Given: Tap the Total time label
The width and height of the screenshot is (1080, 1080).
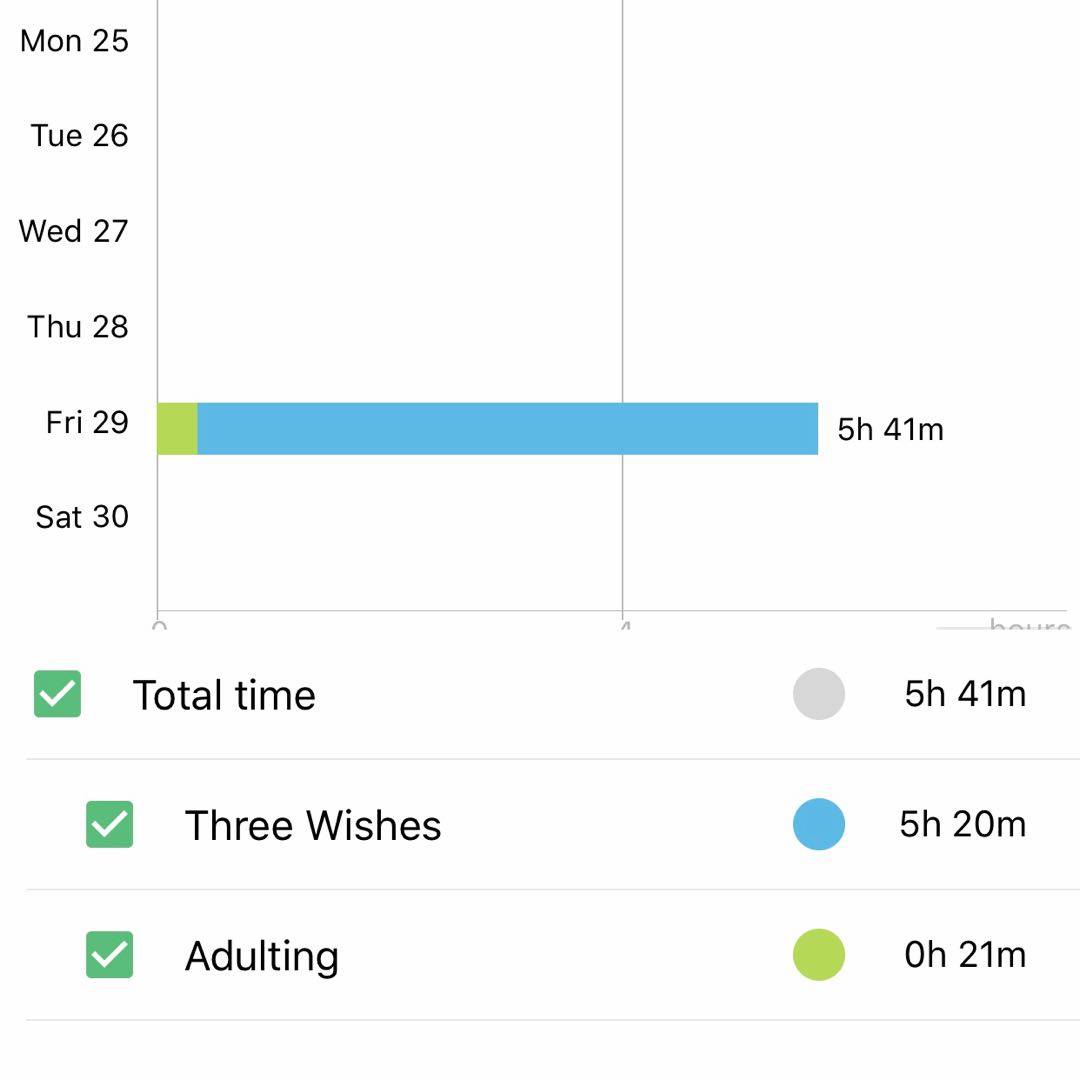Looking at the screenshot, I should [x=224, y=695].
